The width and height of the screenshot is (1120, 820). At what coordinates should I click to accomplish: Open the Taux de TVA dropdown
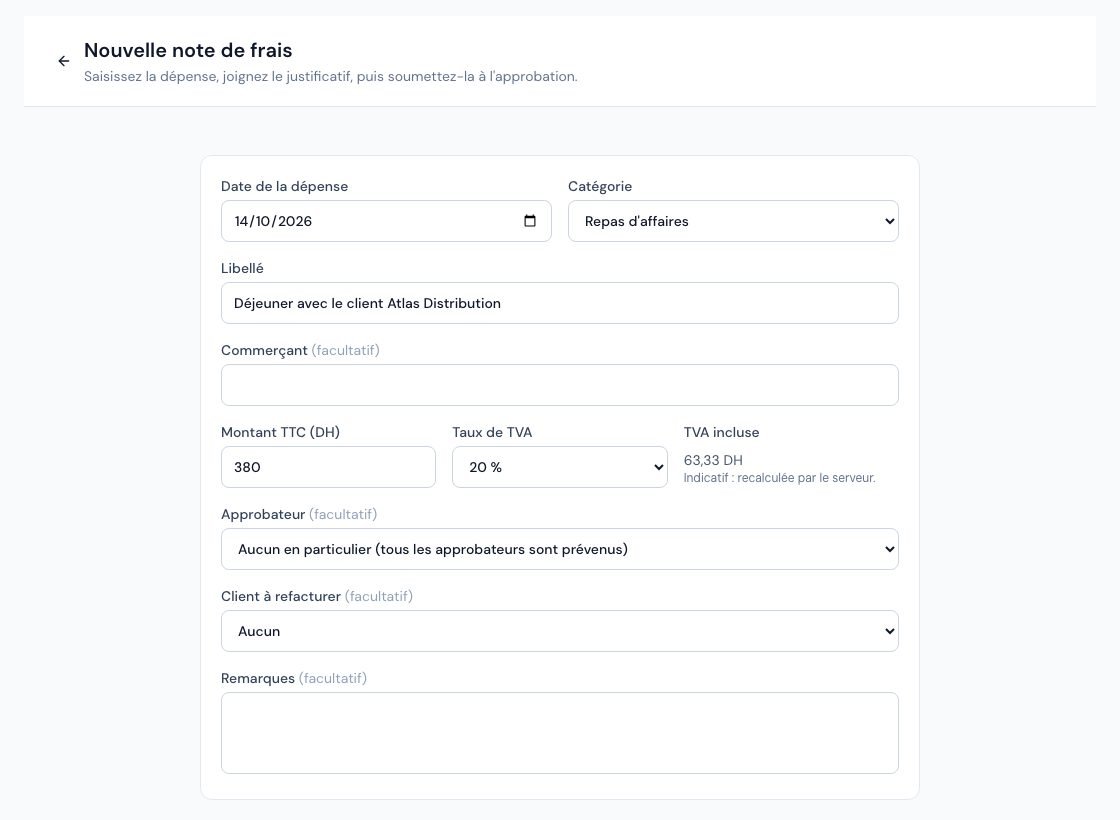click(x=559, y=467)
